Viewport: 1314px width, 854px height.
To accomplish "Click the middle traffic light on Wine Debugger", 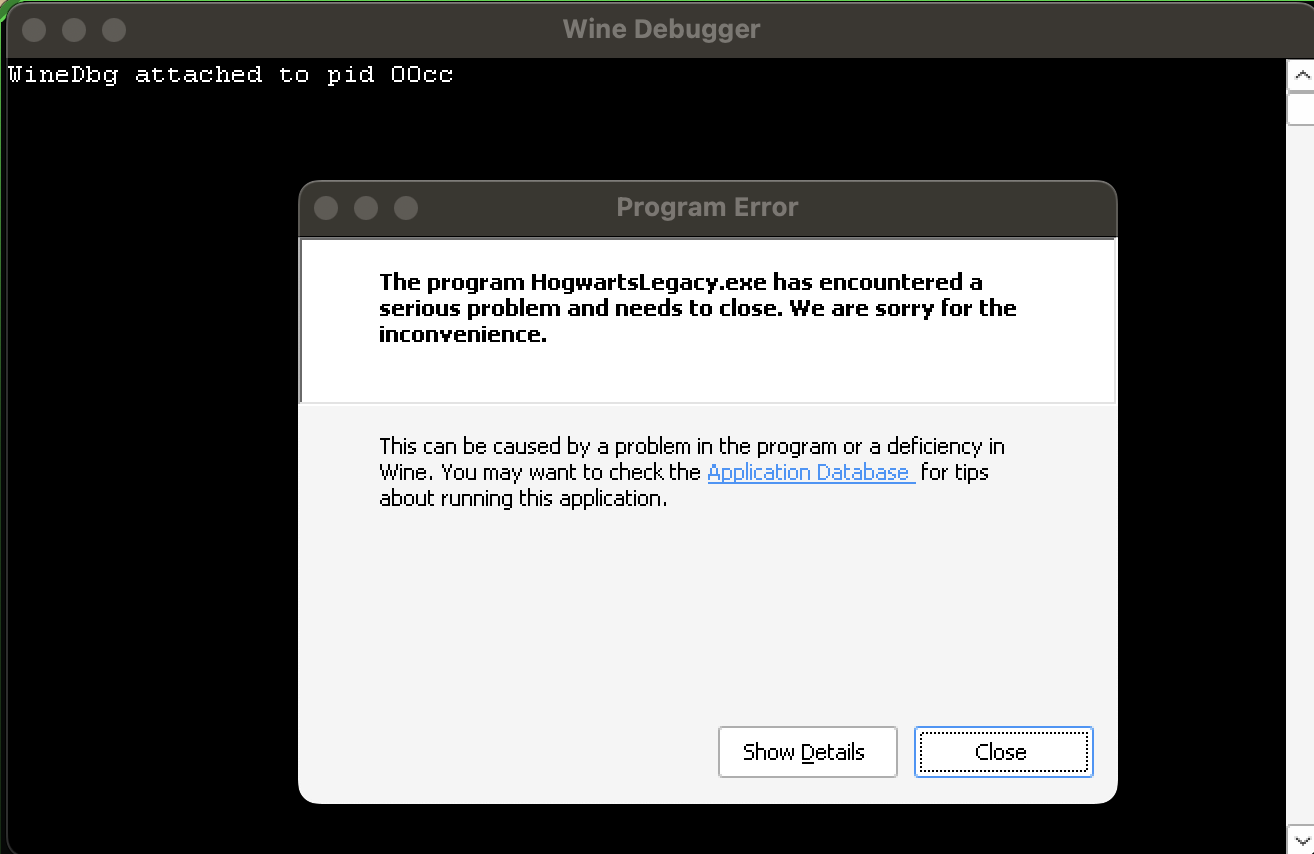I will (x=74, y=30).
